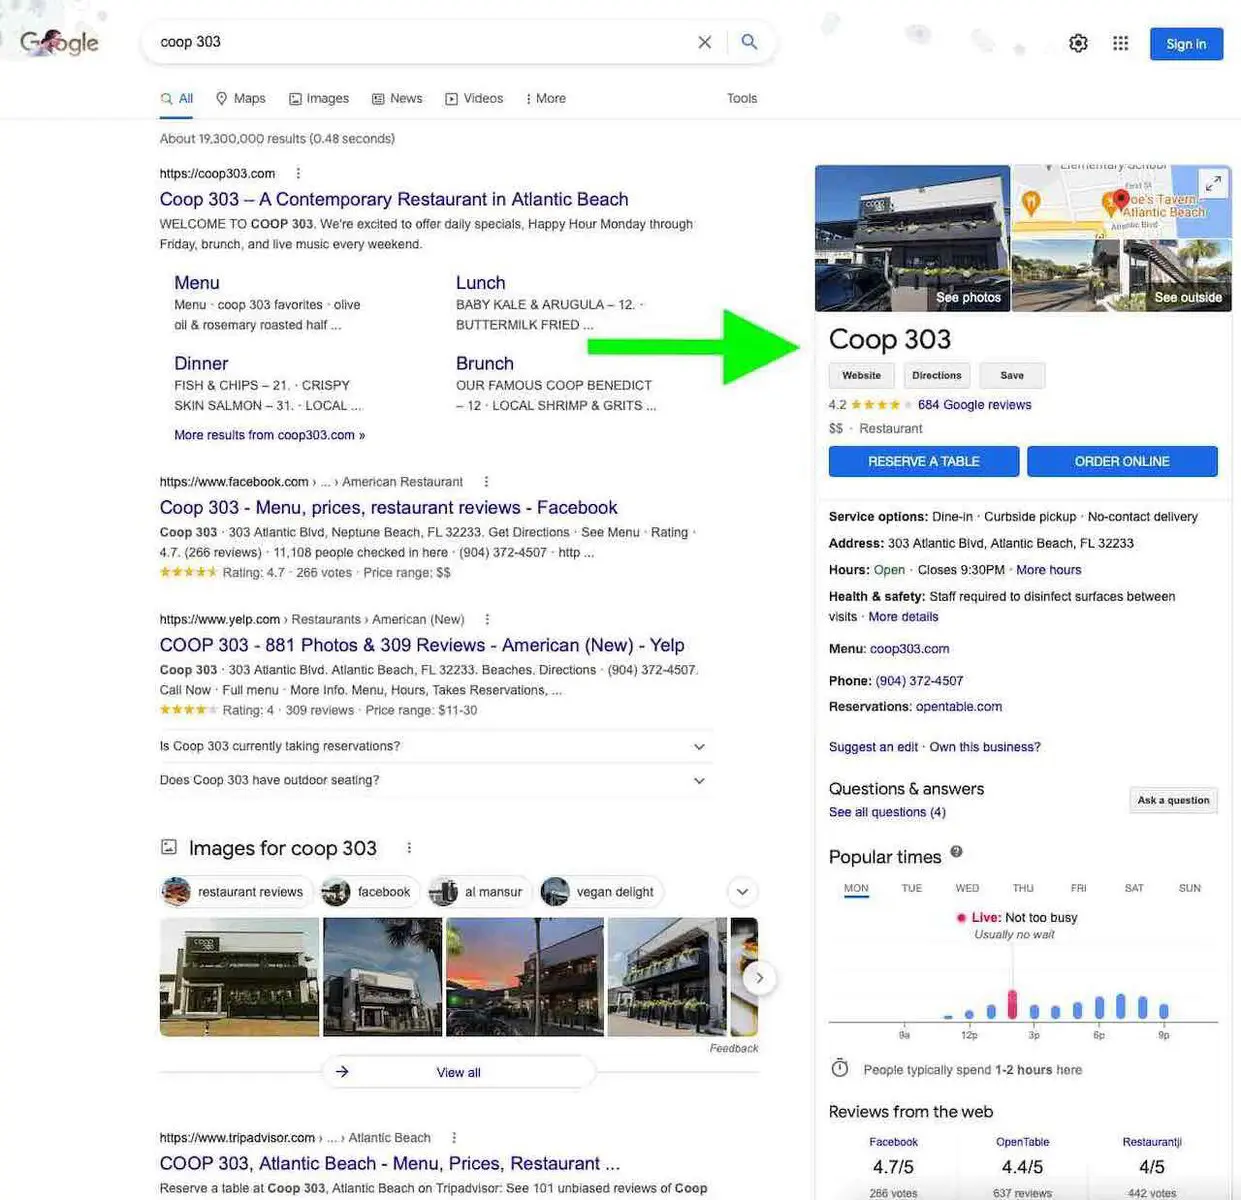1241x1200 pixels.
Task: Expand the image topic chips row chevron
Action: (x=742, y=891)
